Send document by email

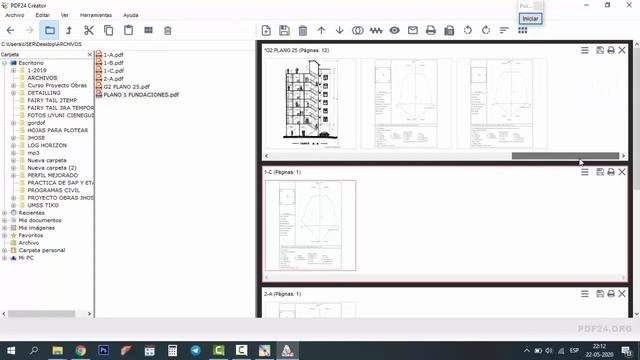(413, 30)
